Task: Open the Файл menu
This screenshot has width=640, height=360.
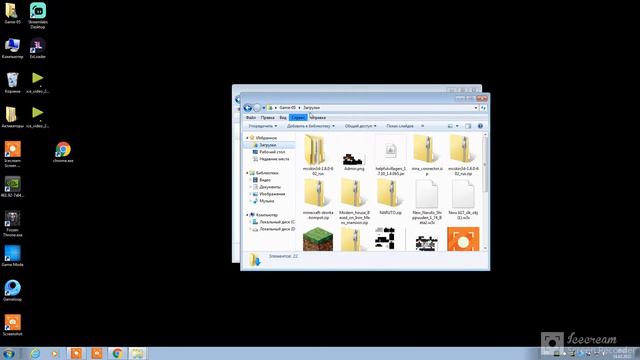Action: coord(251,118)
